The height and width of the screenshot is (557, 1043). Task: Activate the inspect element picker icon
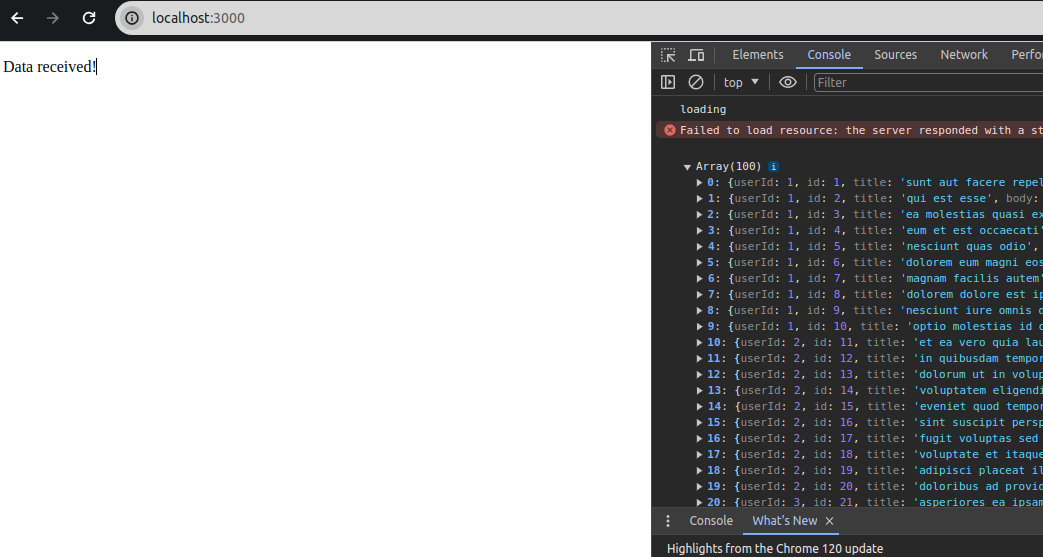[668, 55]
